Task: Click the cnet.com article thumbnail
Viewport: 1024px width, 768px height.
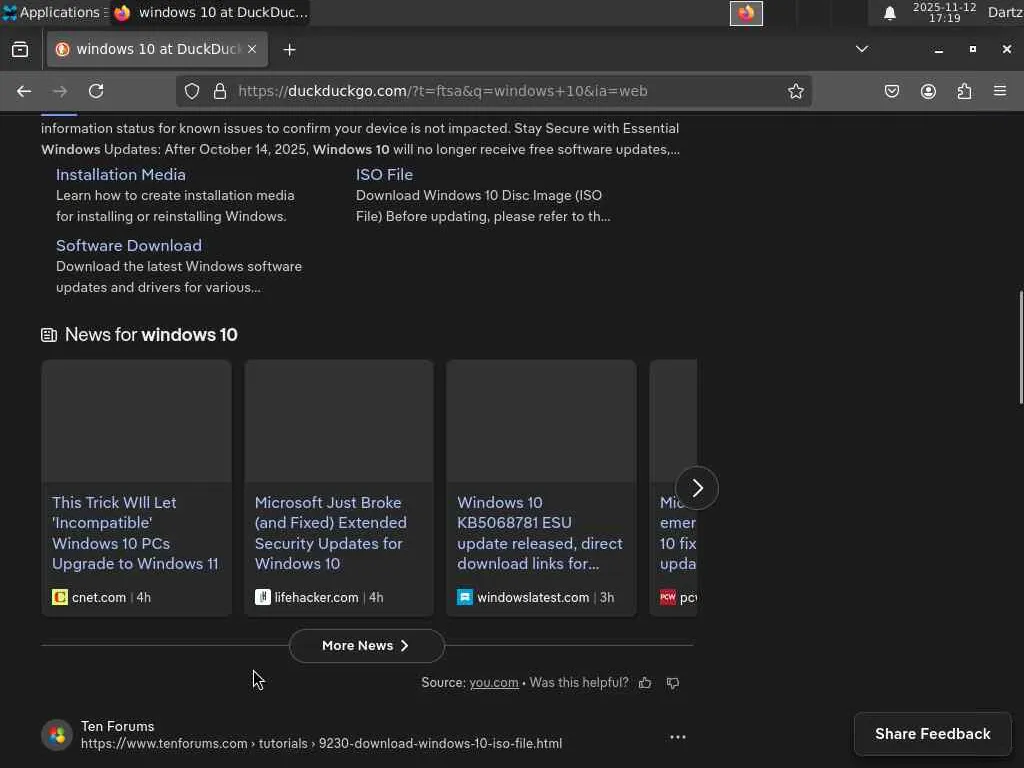Action: (x=136, y=421)
